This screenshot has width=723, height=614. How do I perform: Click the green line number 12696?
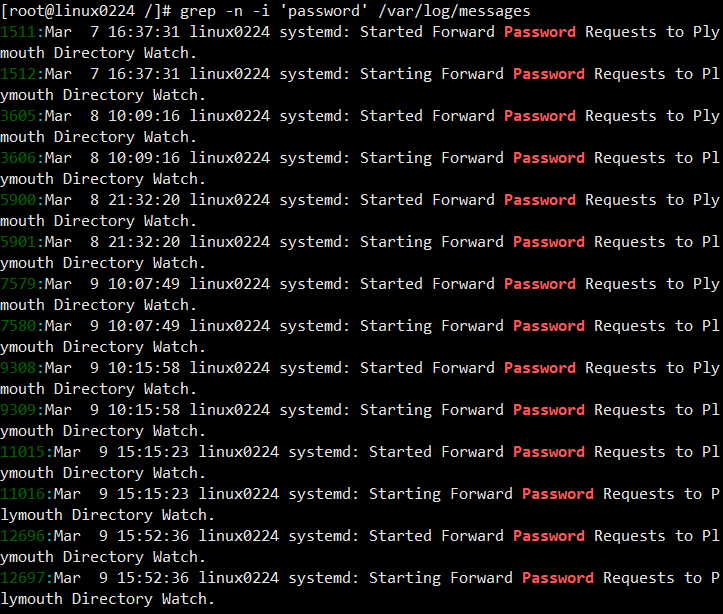point(23,536)
